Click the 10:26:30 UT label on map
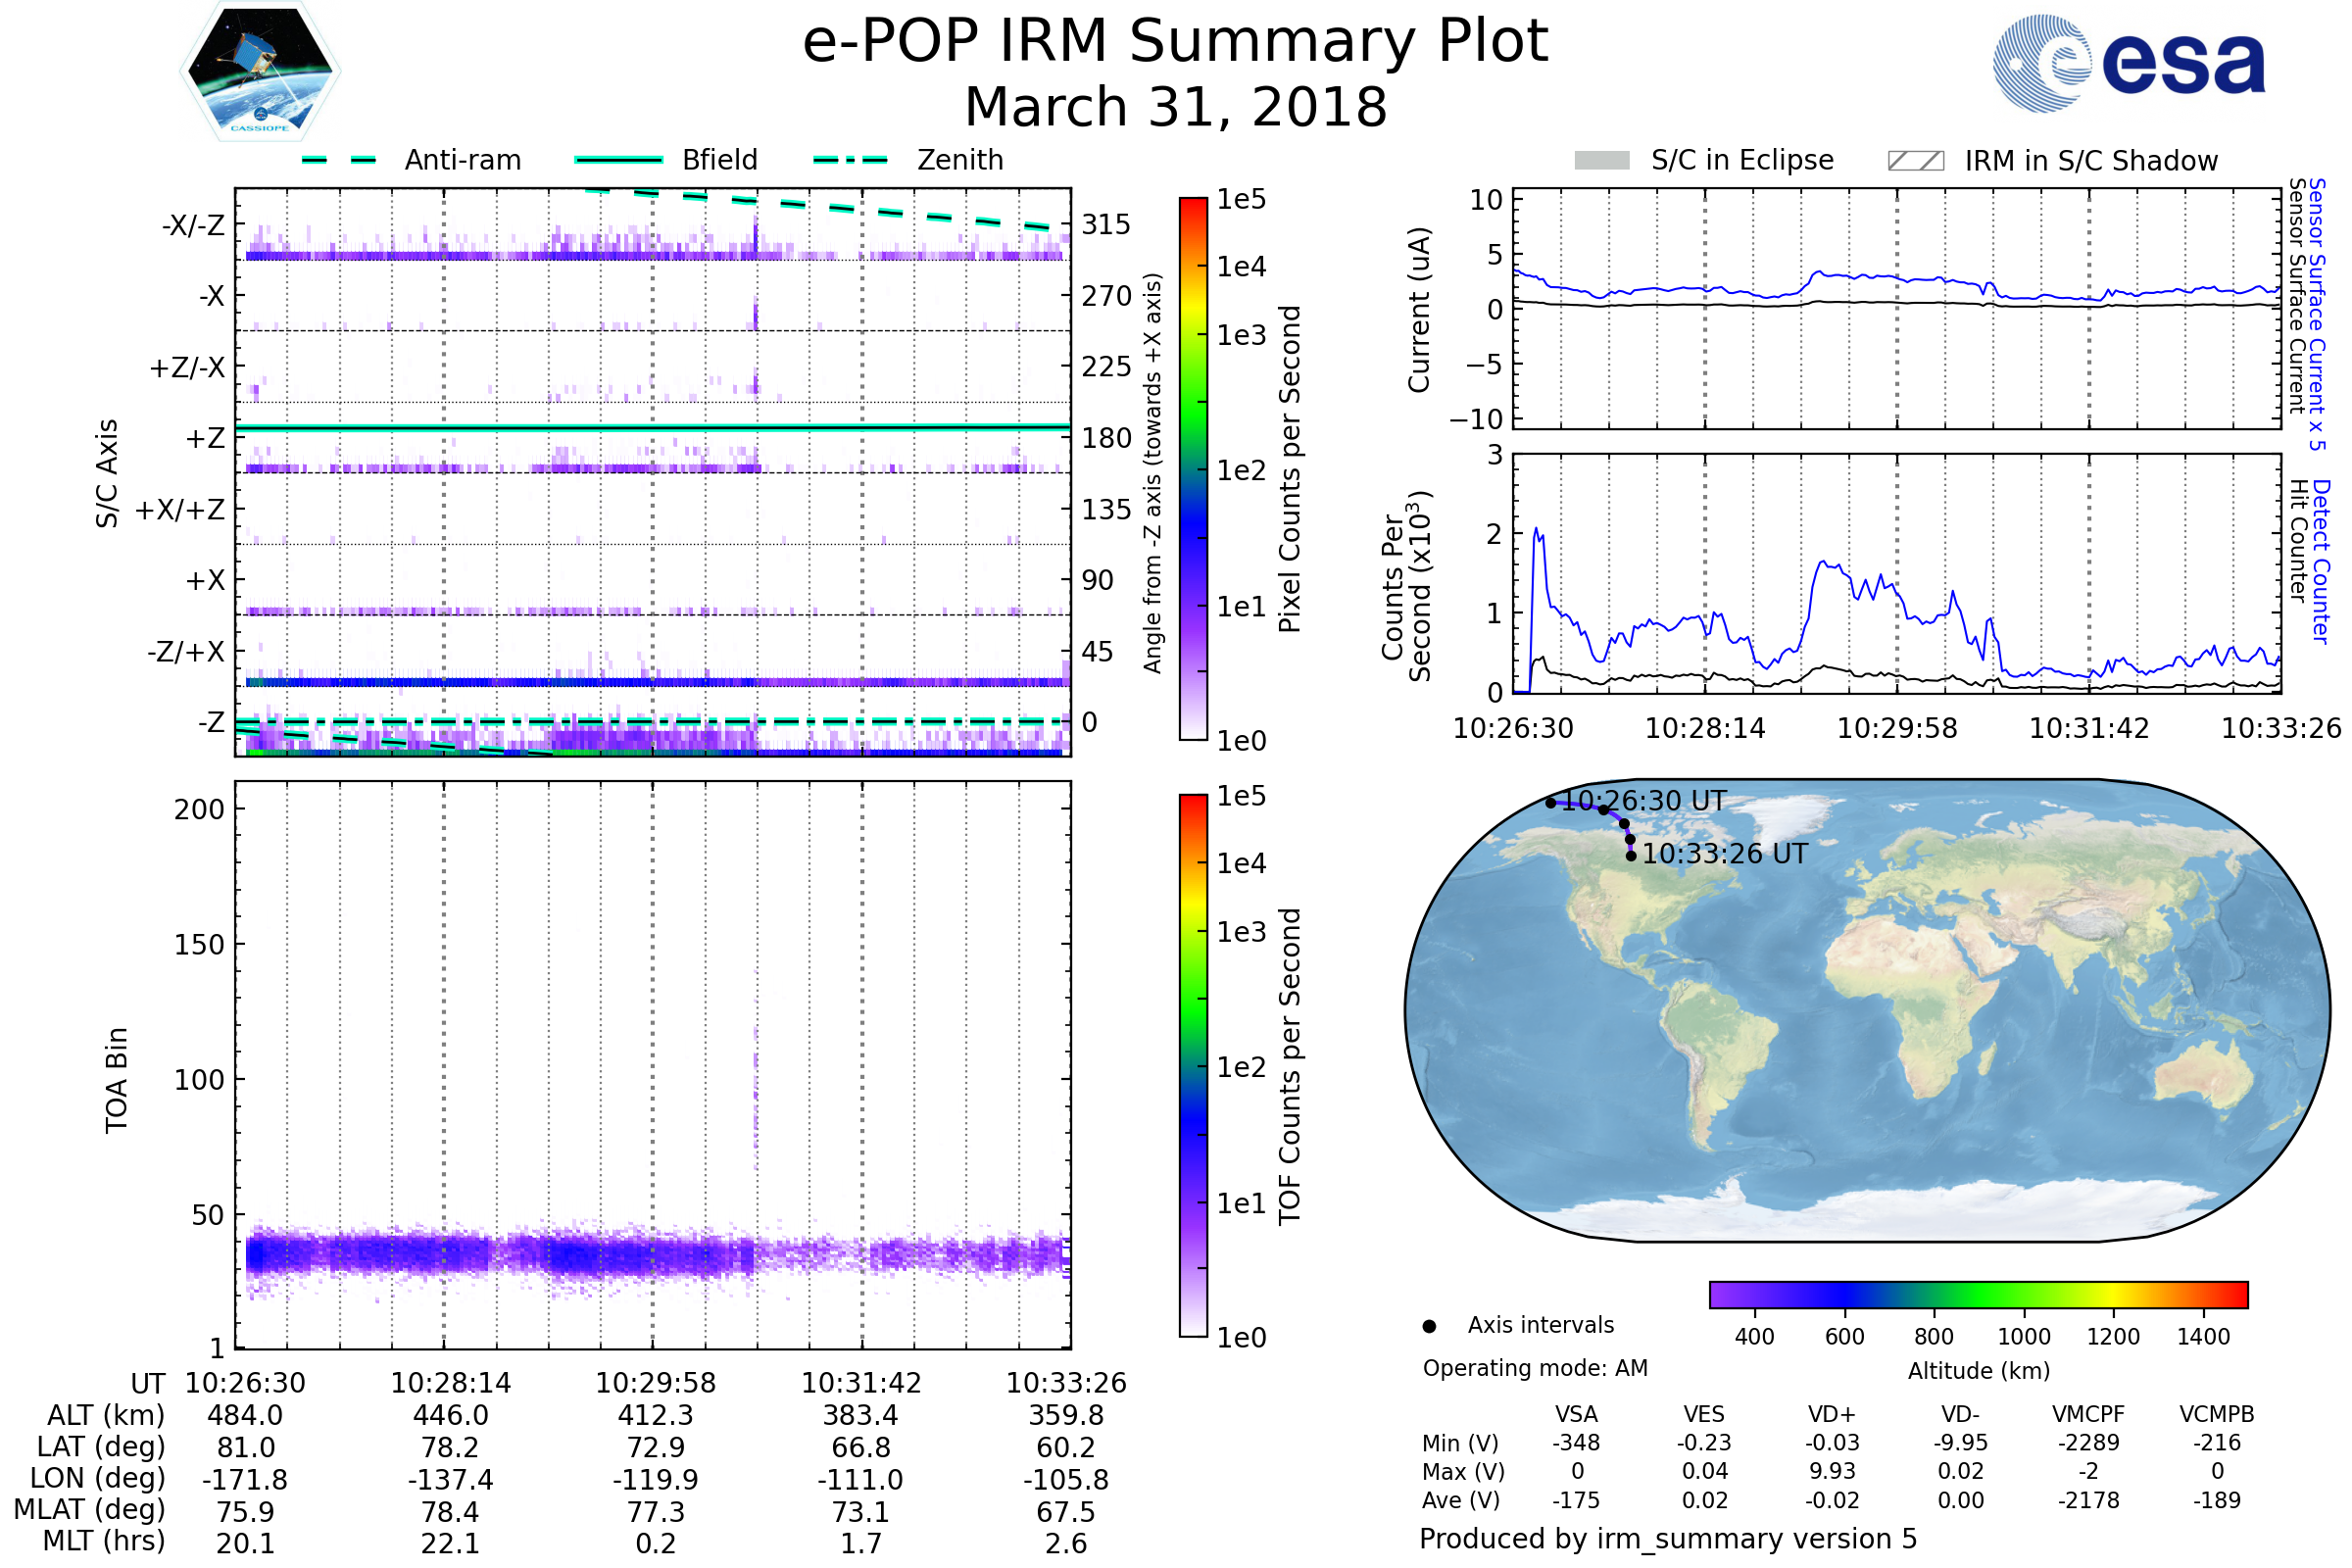 [1643, 801]
